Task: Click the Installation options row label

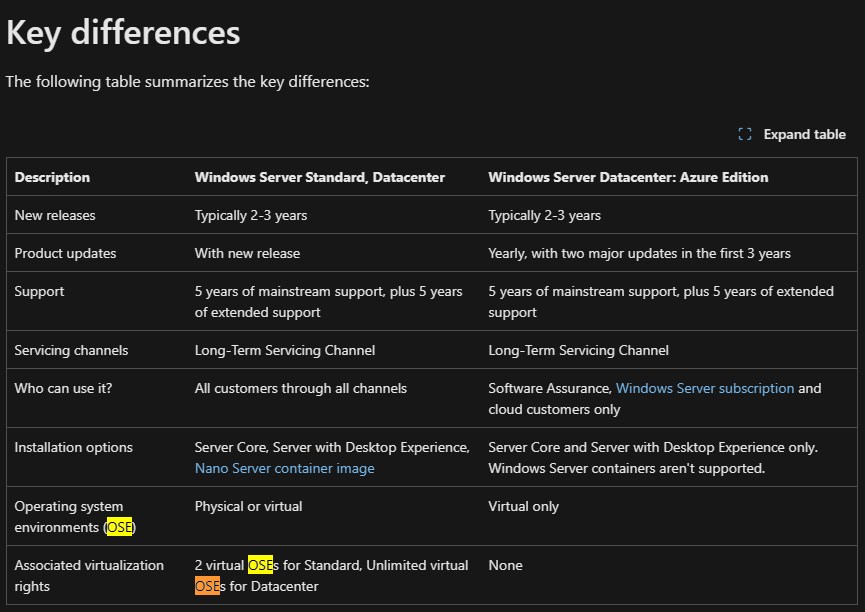Action: (73, 447)
